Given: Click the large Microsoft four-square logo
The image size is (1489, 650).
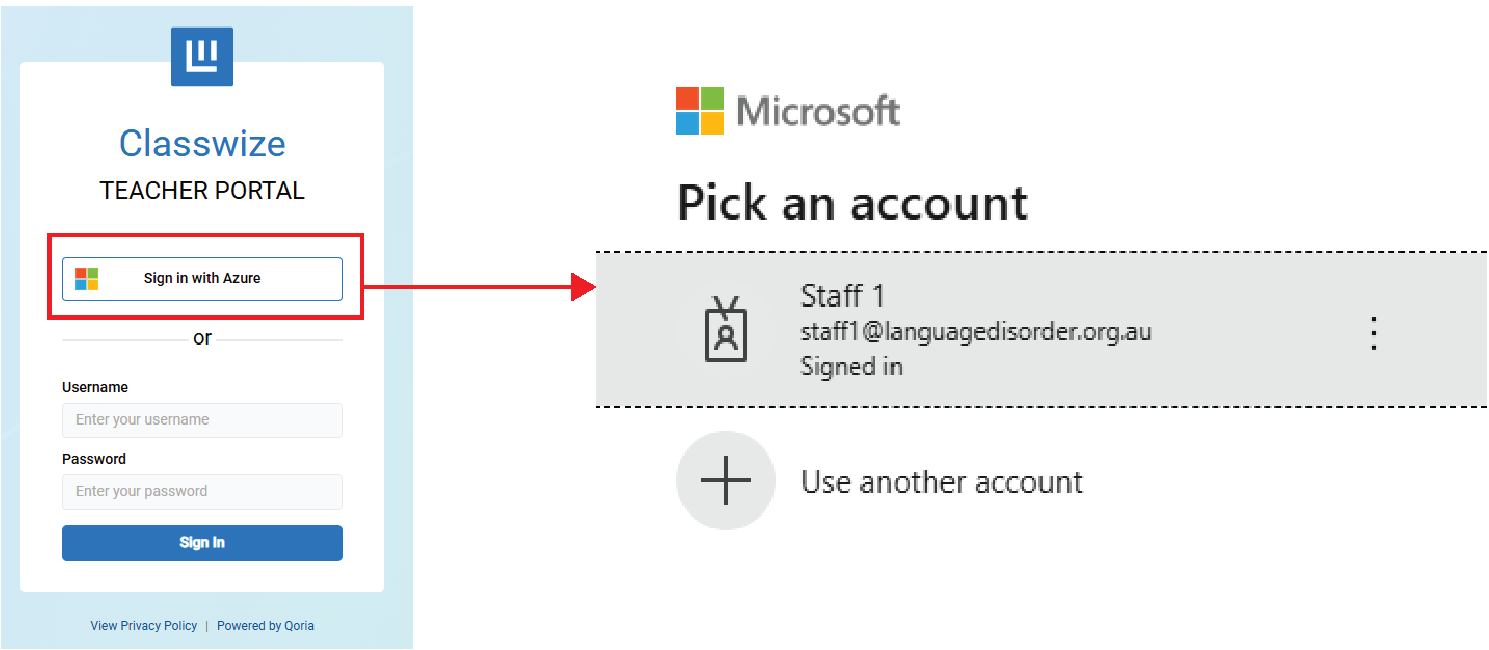Looking at the screenshot, I should pyautogui.click(x=700, y=111).
